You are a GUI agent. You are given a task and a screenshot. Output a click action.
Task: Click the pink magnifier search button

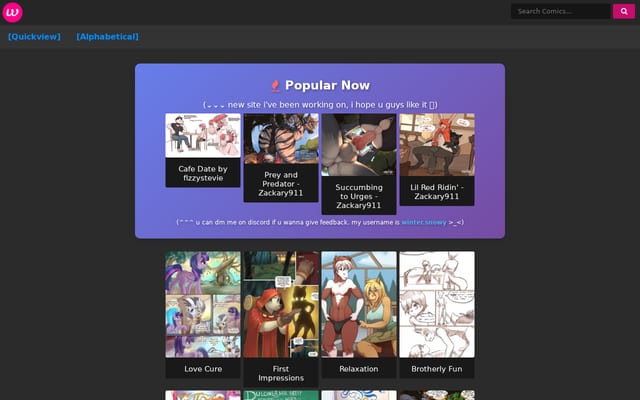click(624, 11)
